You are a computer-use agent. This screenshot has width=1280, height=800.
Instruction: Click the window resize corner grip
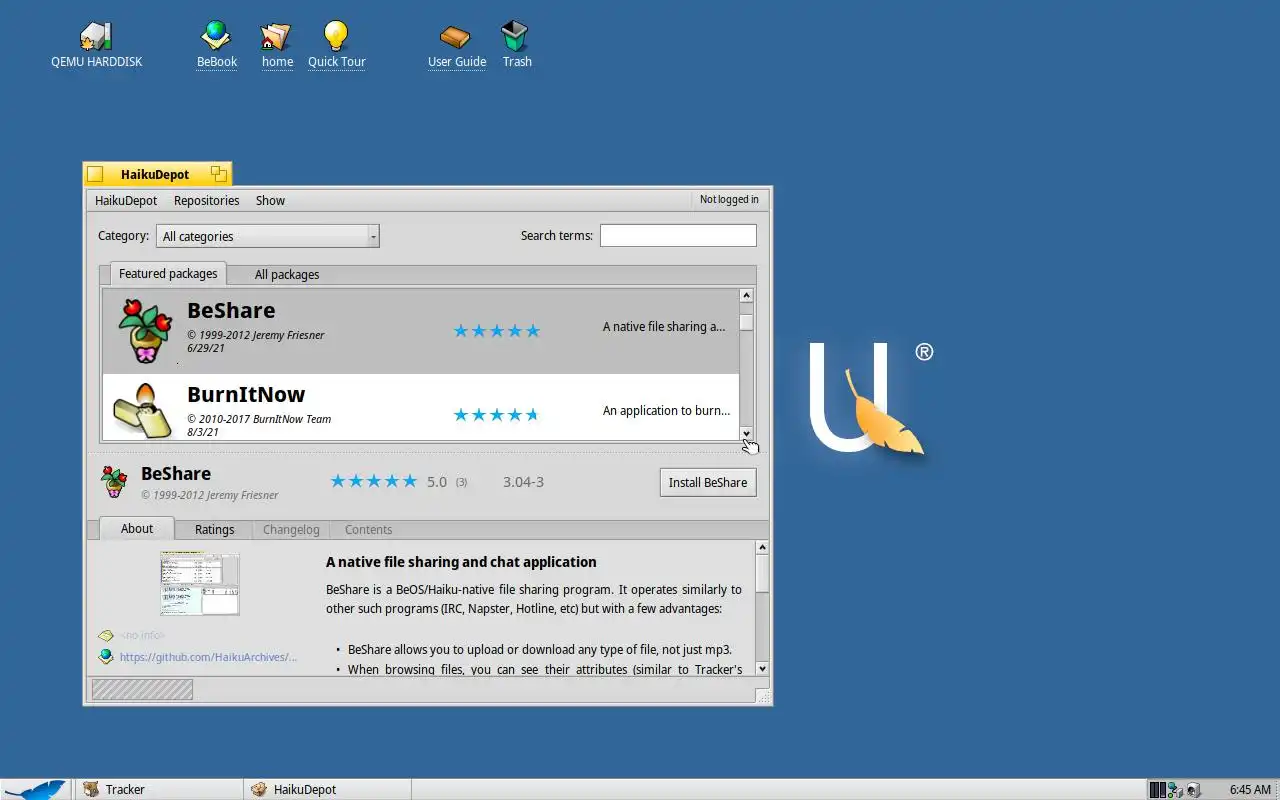tap(762, 696)
